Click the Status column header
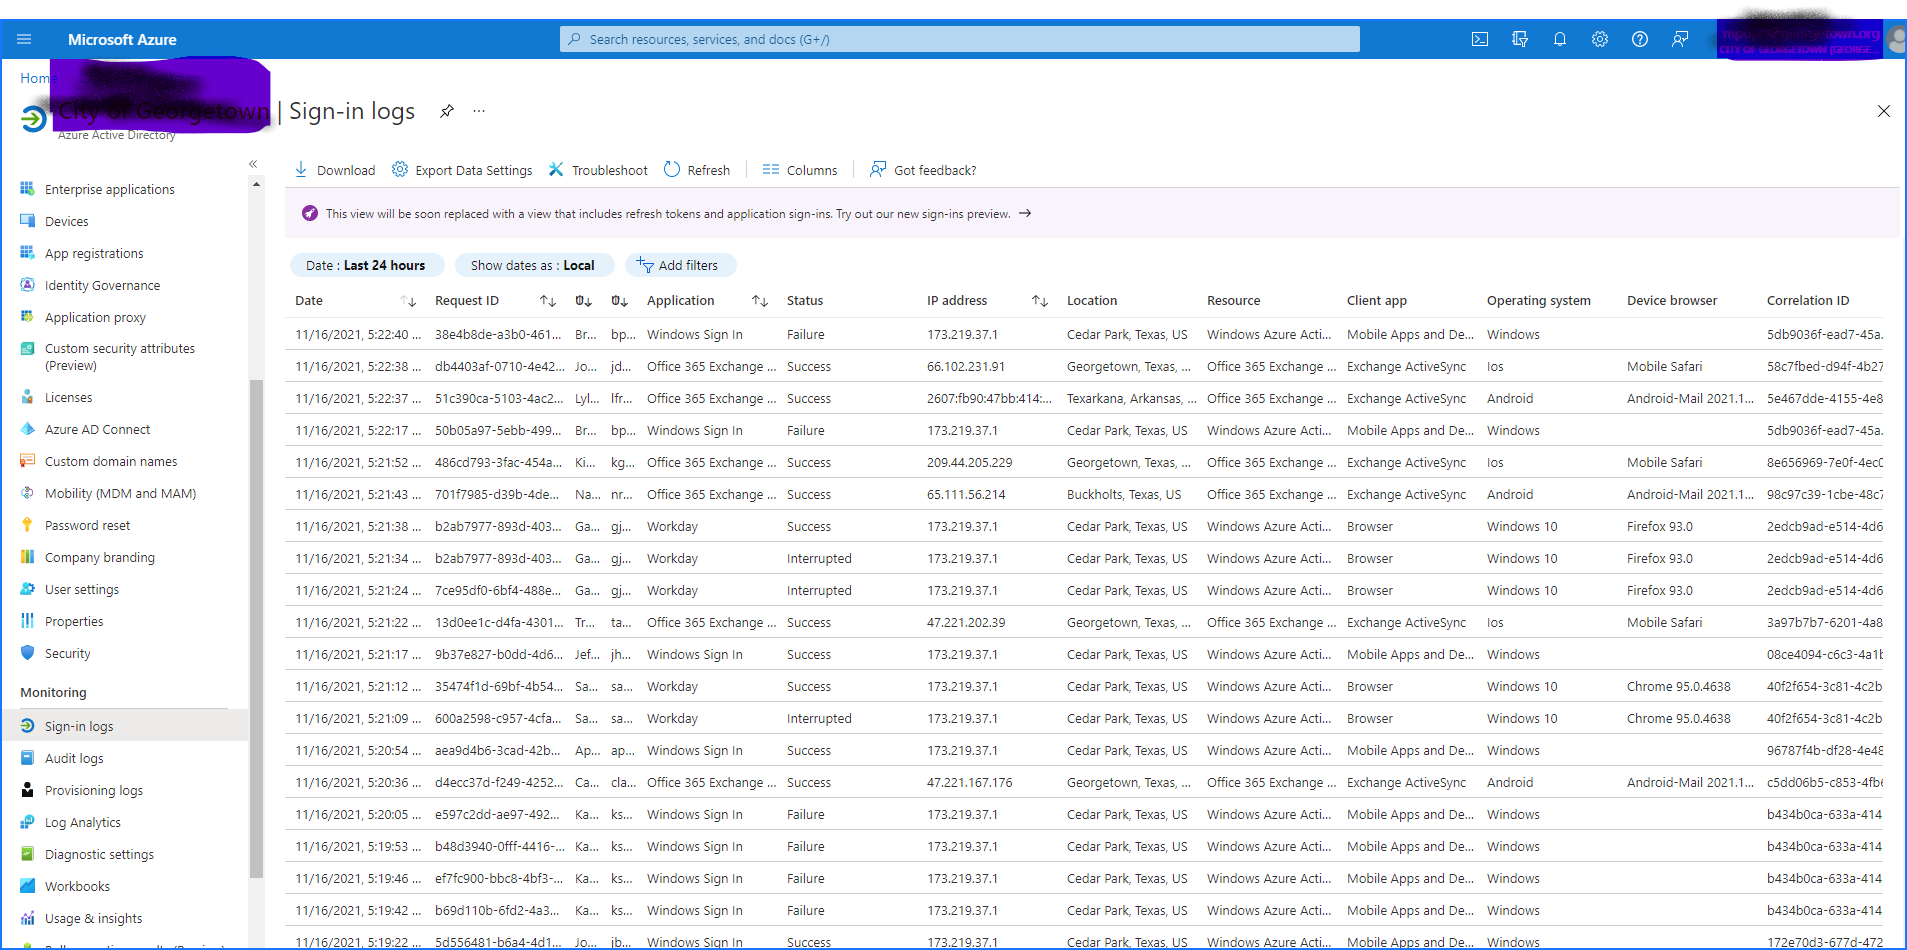Viewport: 1907px width, 950px height. (x=805, y=301)
